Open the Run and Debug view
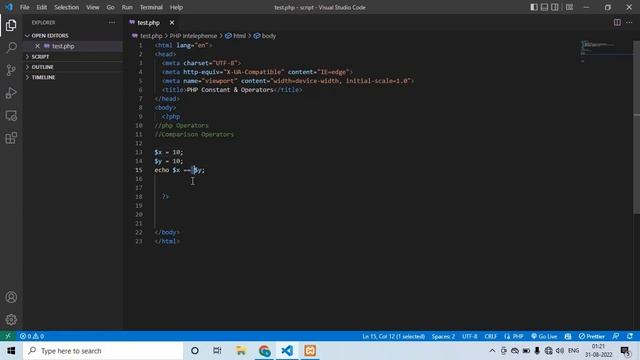Screen dimensions: 640x360 11,93
